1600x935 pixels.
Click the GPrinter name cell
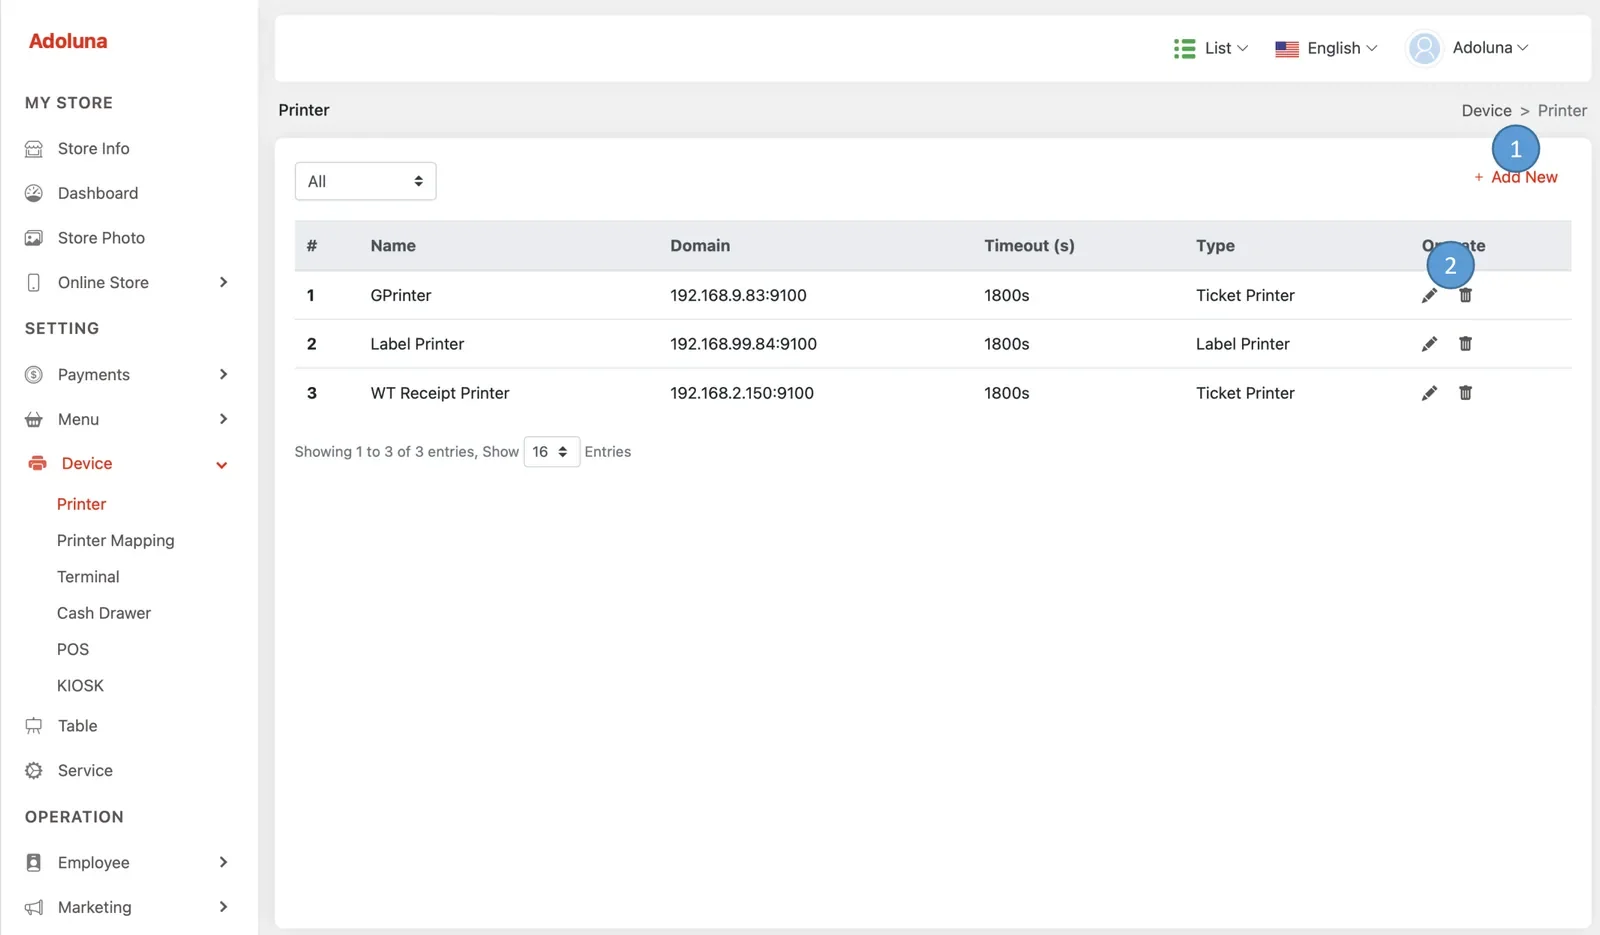pos(401,296)
